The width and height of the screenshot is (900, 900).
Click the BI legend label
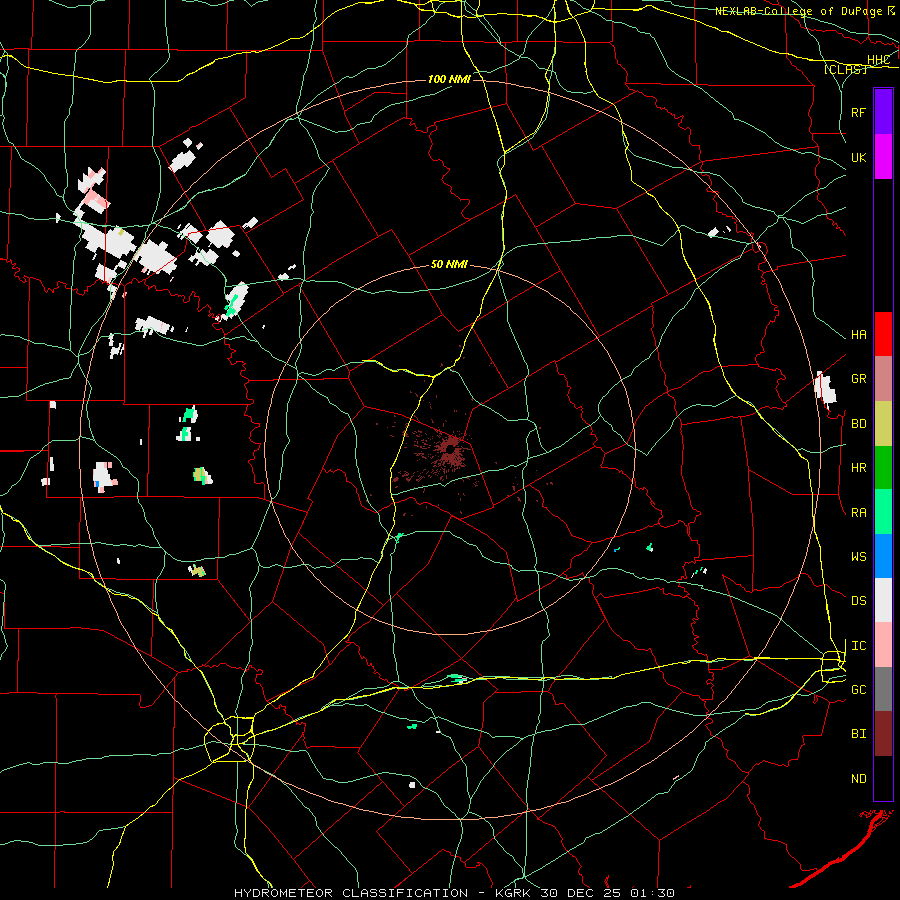[x=858, y=734]
